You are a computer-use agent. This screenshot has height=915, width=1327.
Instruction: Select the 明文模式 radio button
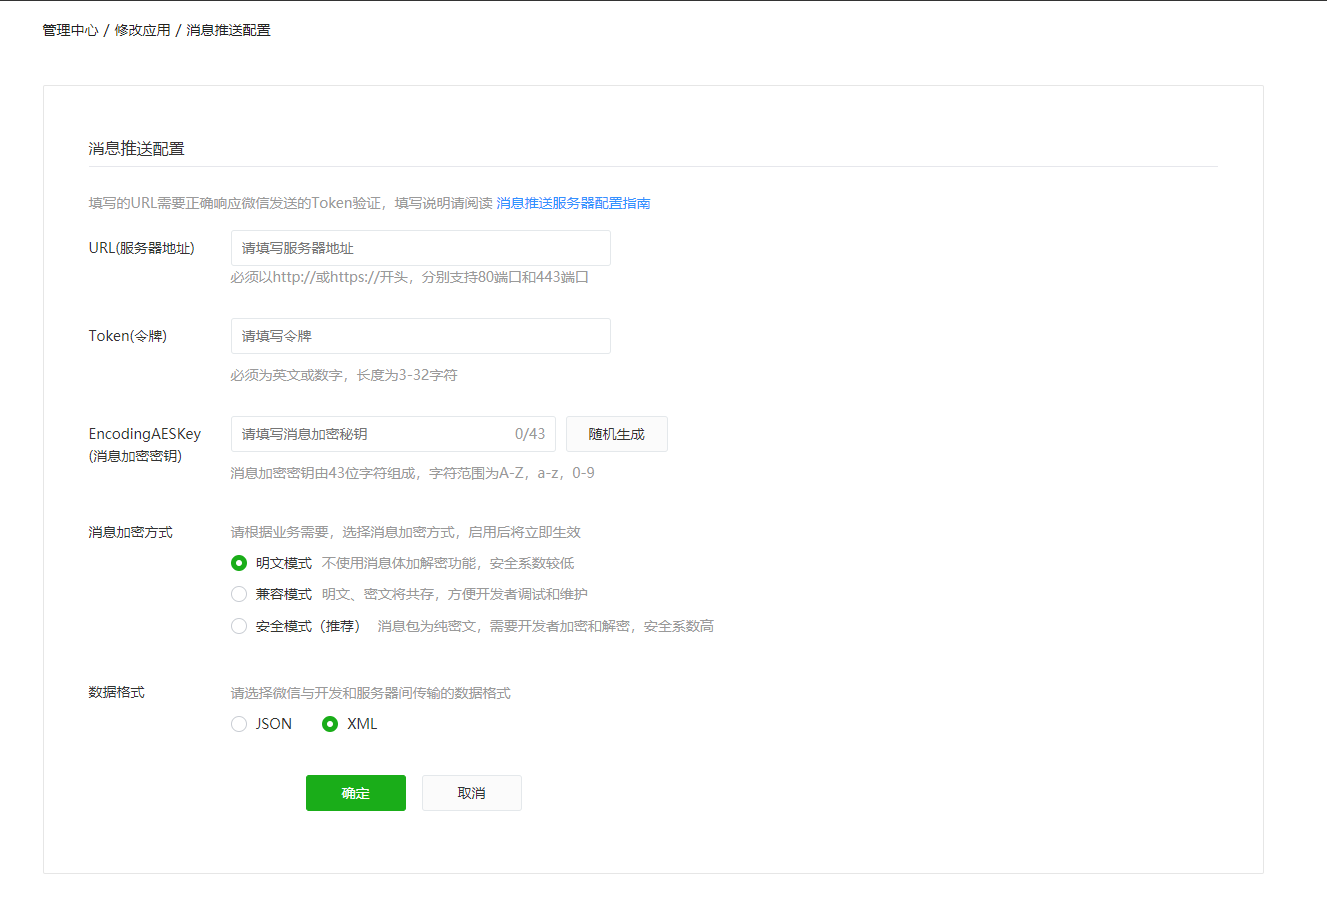point(239,563)
